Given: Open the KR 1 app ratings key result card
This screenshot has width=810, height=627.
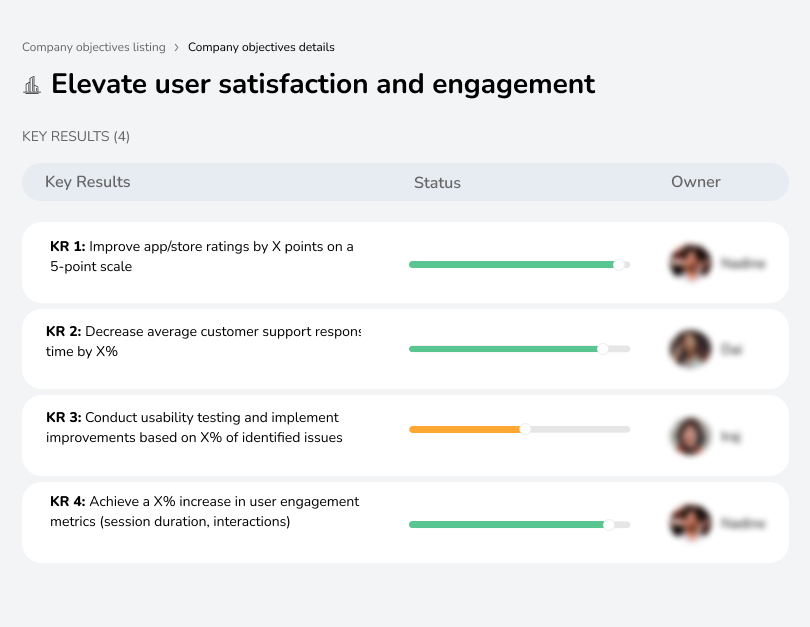Looking at the screenshot, I should point(200,256).
